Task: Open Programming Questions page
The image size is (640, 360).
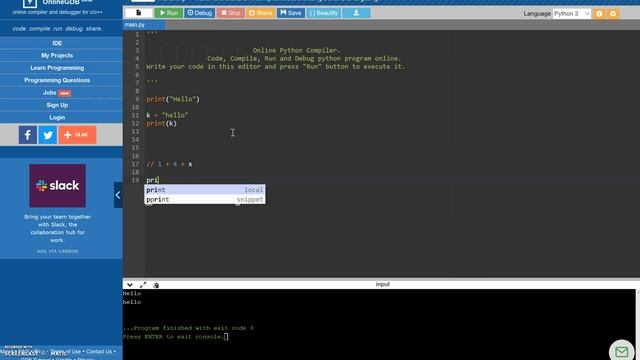Action: click(x=57, y=80)
